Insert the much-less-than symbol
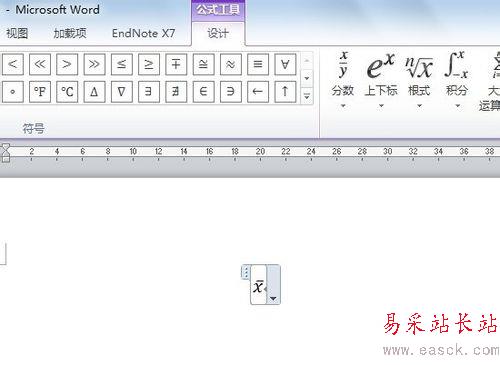500x365 pixels. pos(40,64)
